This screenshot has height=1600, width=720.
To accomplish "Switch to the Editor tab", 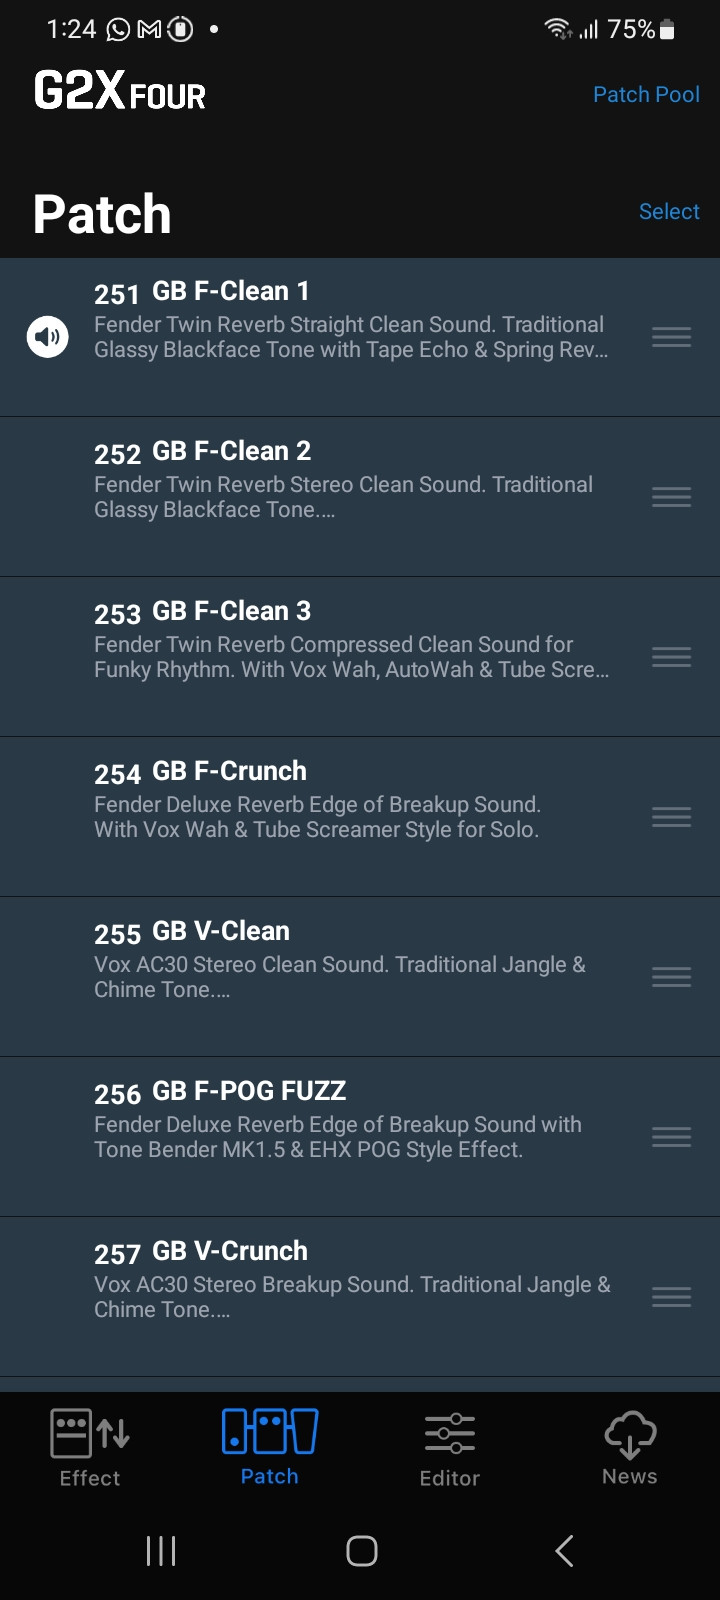I will point(450,1447).
